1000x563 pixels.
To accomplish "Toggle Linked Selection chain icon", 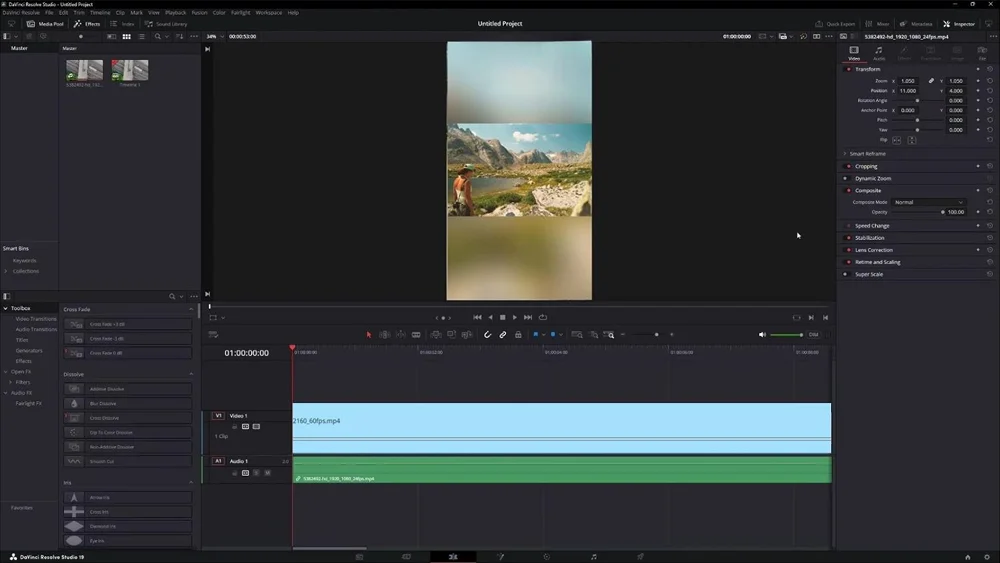I will pyautogui.click(x=503, y=335).
